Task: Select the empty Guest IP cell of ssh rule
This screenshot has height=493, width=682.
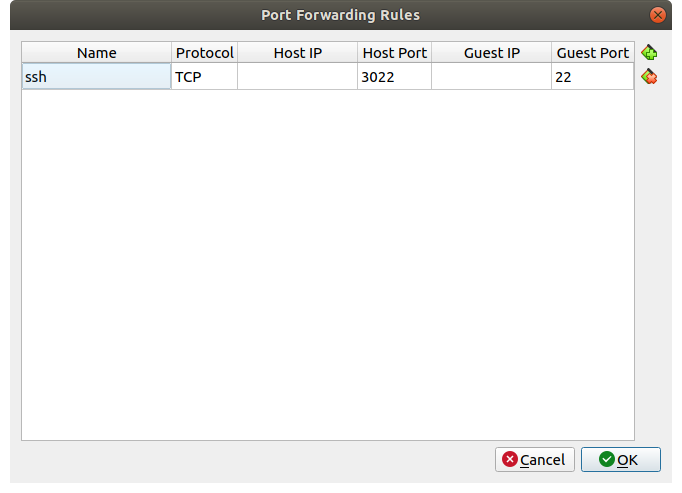Action: [x=491, y=77]
